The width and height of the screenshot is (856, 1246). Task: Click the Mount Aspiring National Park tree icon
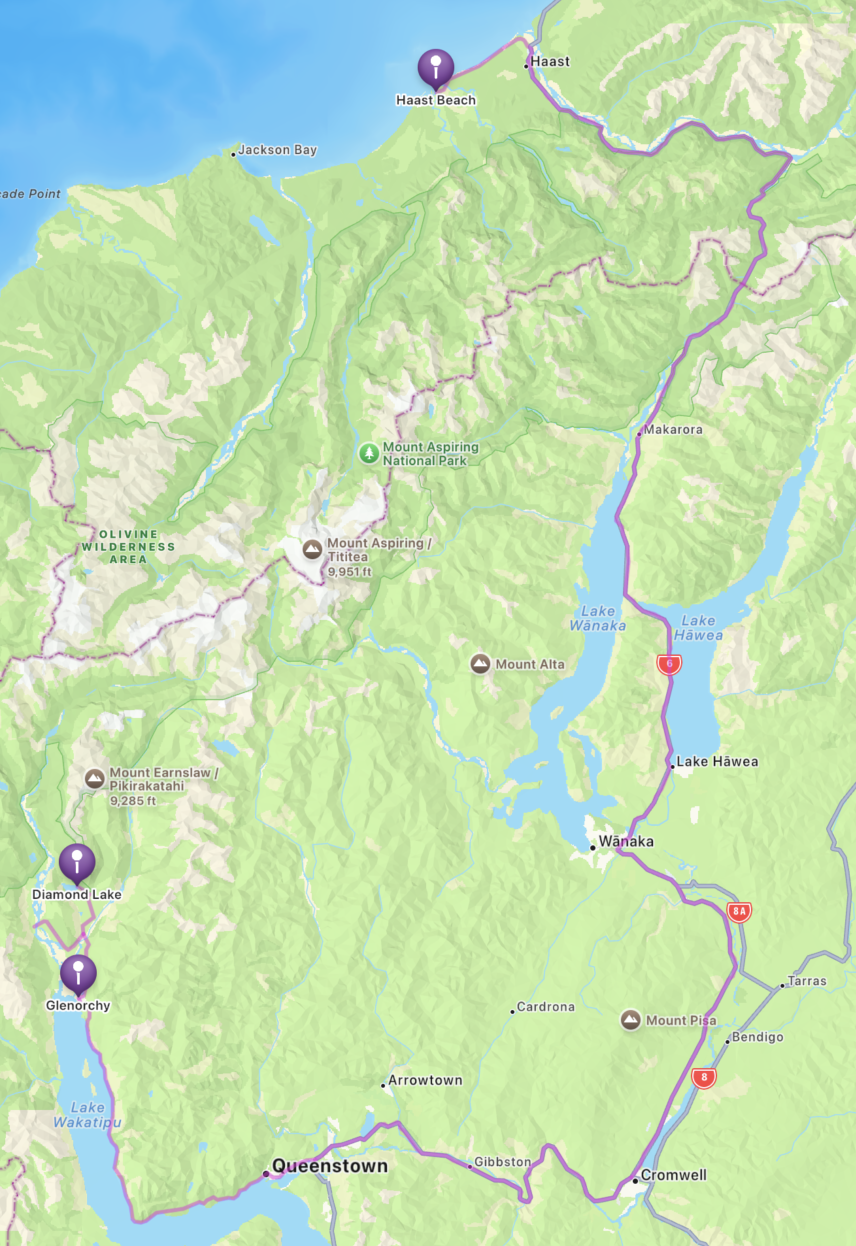click(370, 453)
